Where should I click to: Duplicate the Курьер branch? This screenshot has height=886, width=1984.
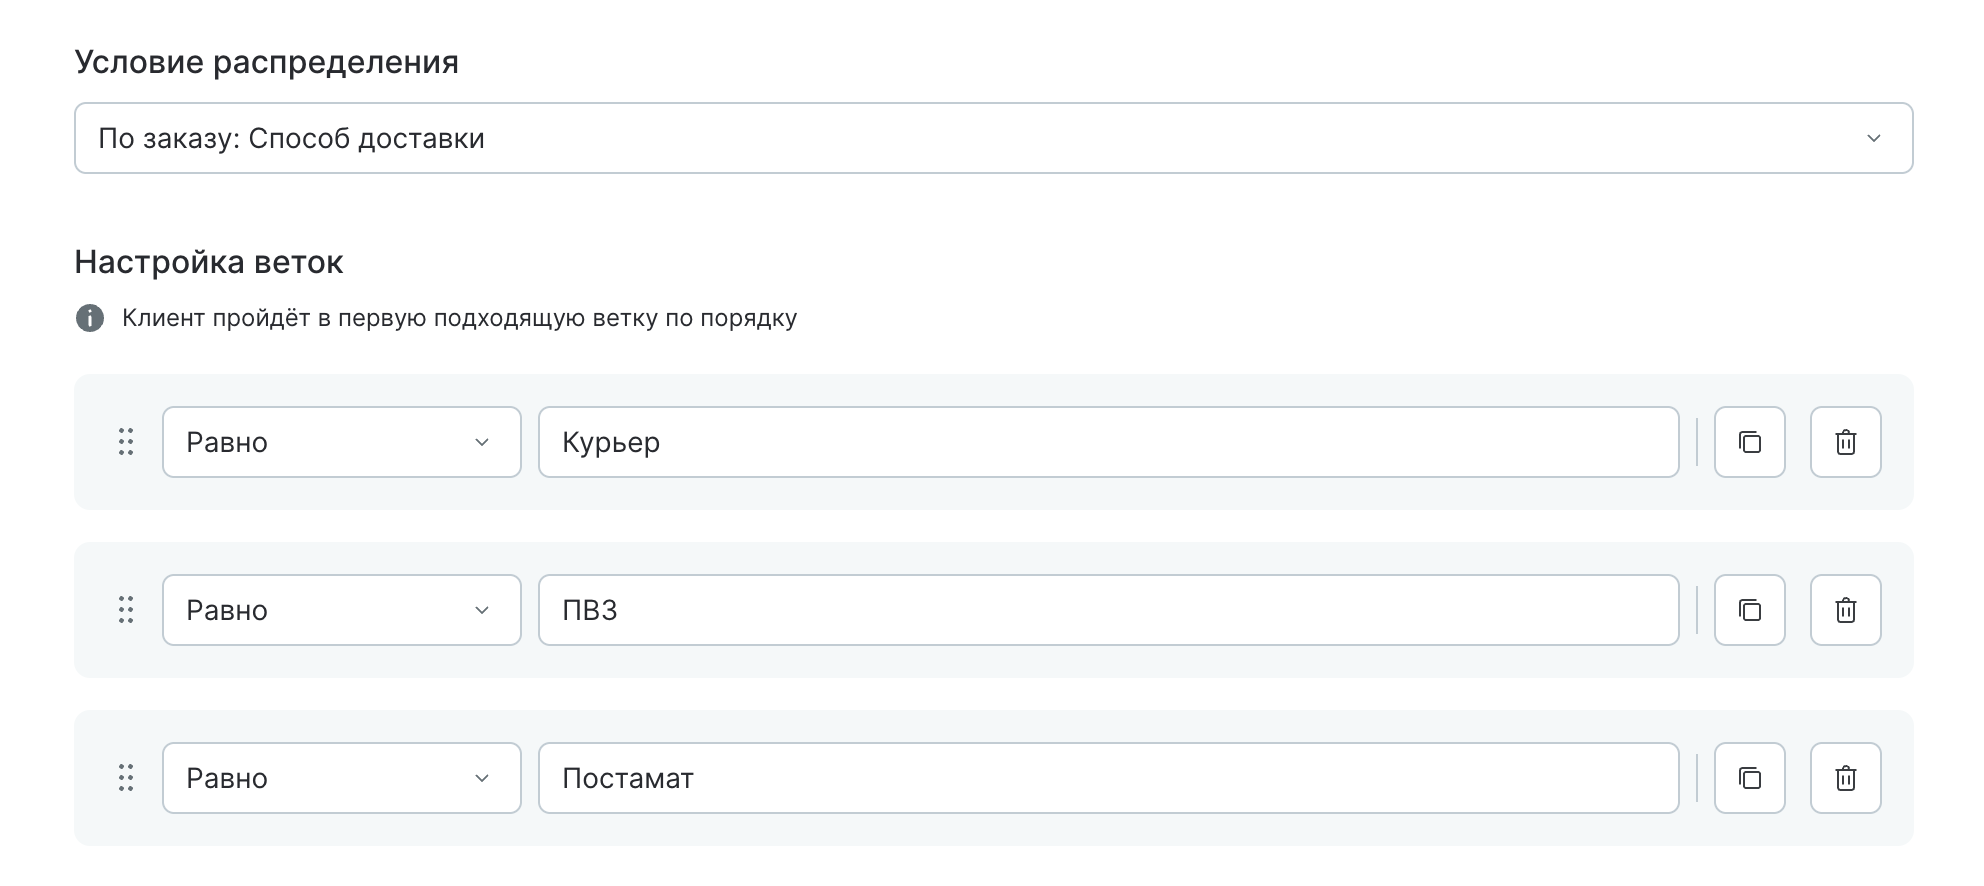coord(1749,442)
